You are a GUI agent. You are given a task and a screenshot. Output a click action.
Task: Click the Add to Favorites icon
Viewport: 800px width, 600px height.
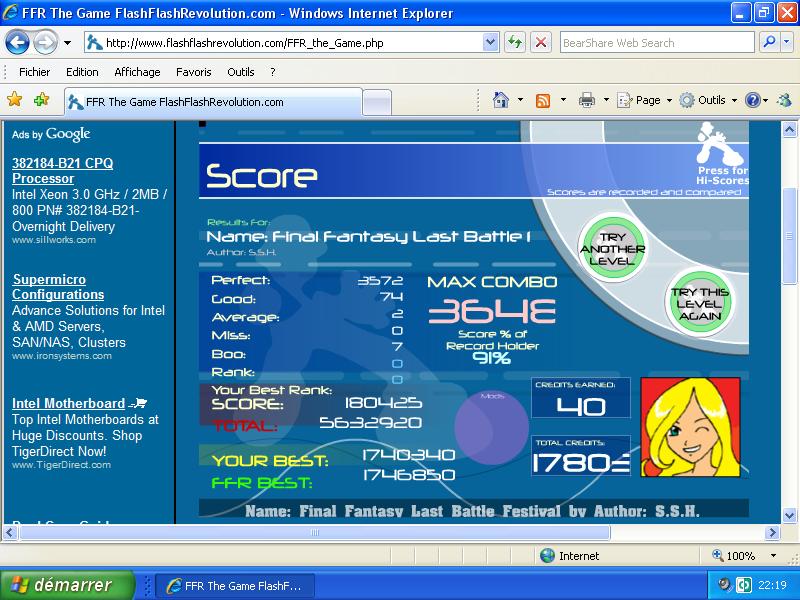pos(41,99)
